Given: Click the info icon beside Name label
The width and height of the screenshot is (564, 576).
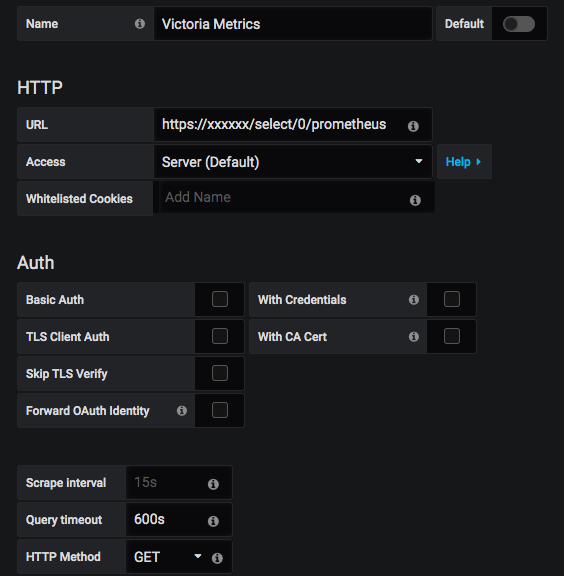Looking at the screenshot, I should coord(140,24).
